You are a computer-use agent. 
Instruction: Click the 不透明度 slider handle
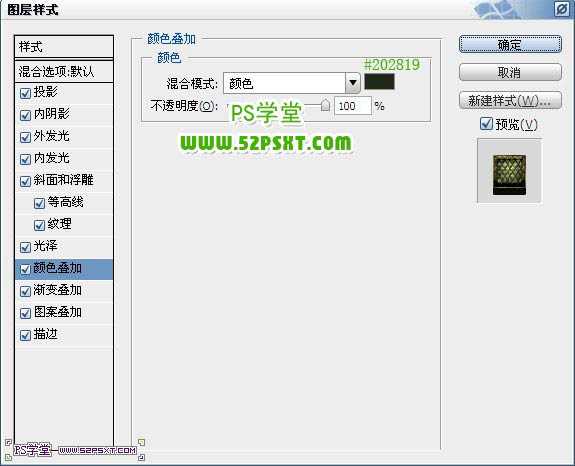tap(325, 105)
